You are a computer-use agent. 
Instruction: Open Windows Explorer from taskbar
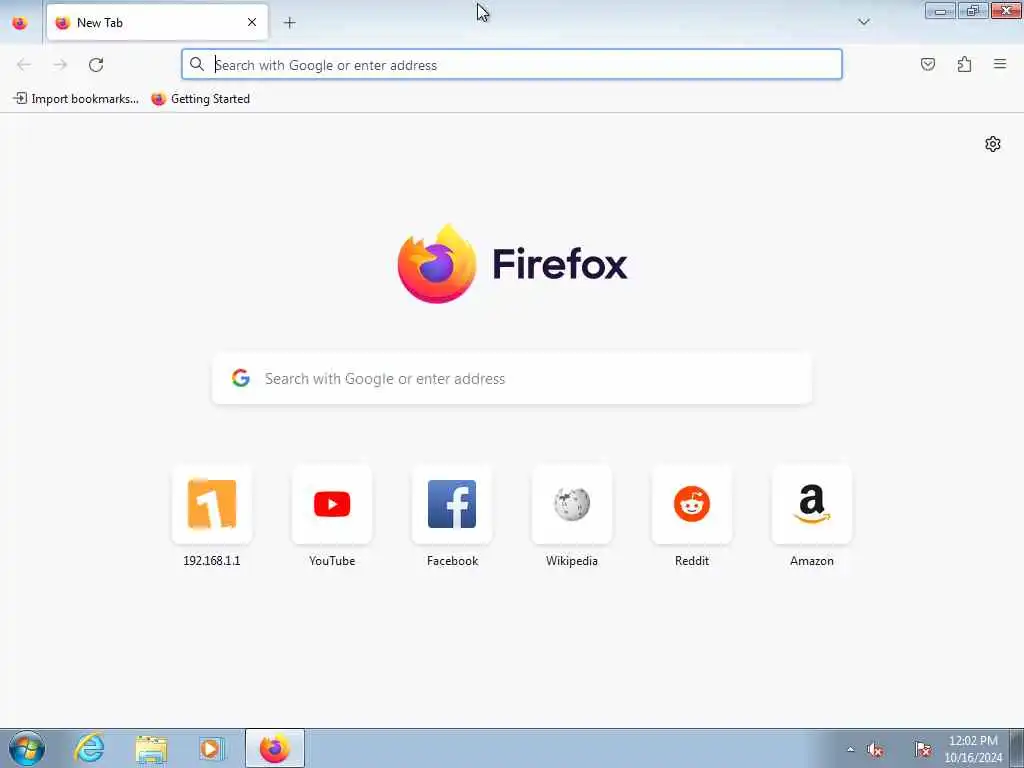pos(152,748)
